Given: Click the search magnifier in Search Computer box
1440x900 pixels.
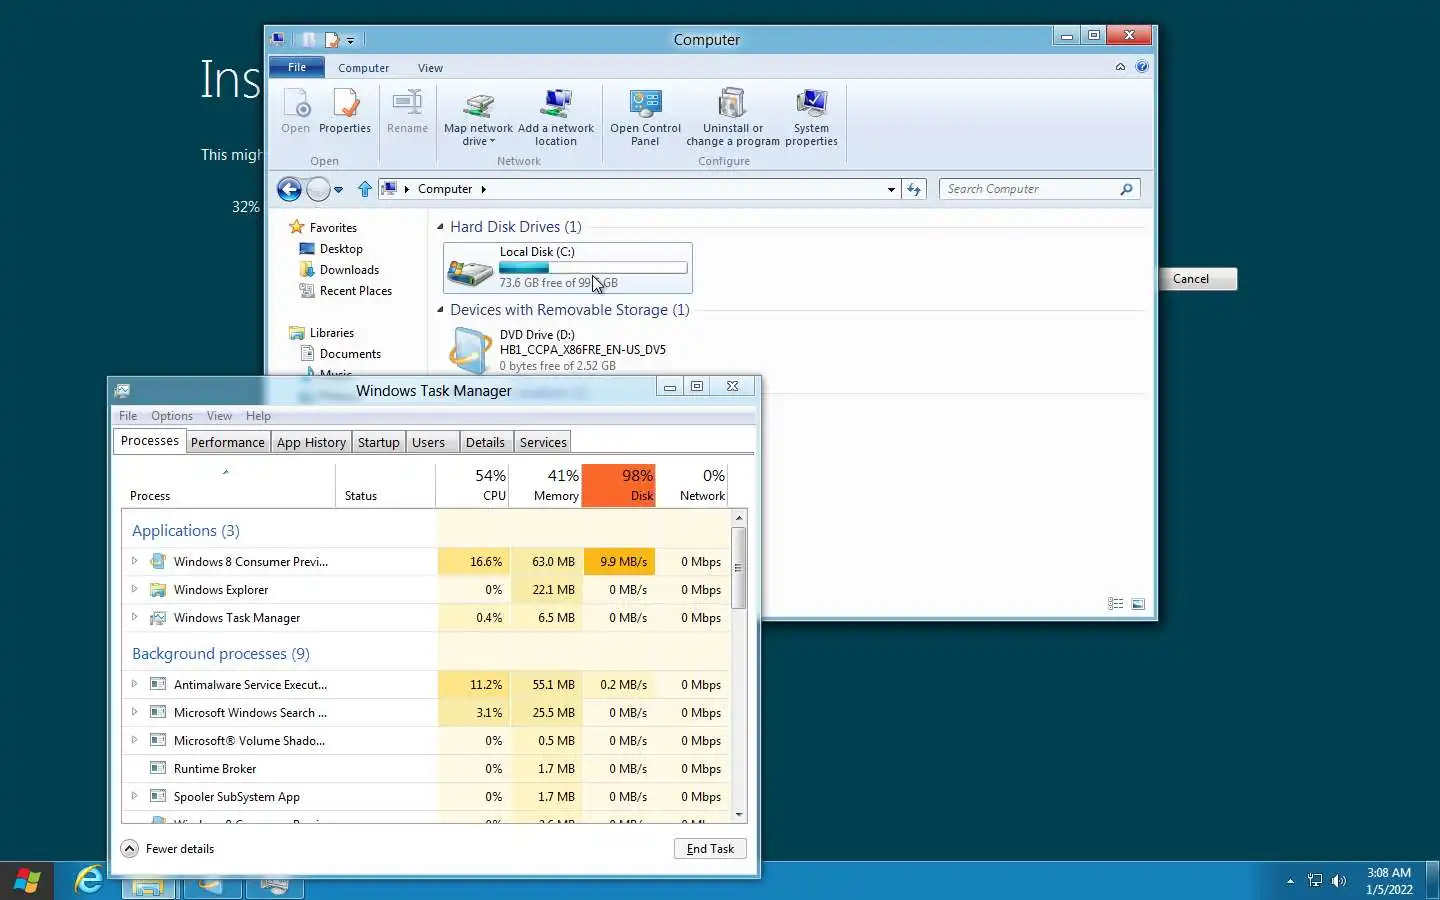Looking at the screenshot, I should pyautogui.click(x=1126, y=189).
